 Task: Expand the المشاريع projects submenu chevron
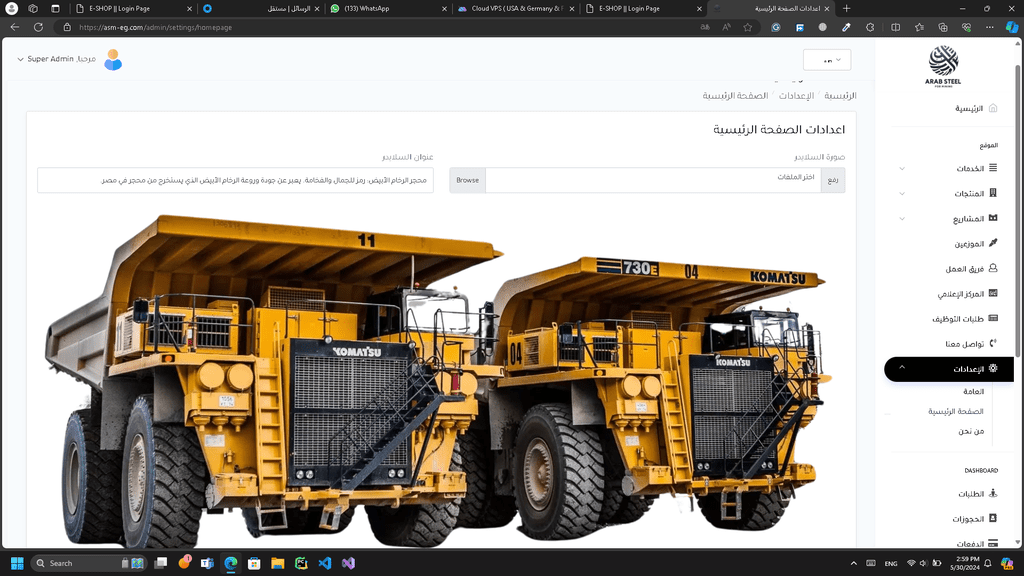(902, 219)
